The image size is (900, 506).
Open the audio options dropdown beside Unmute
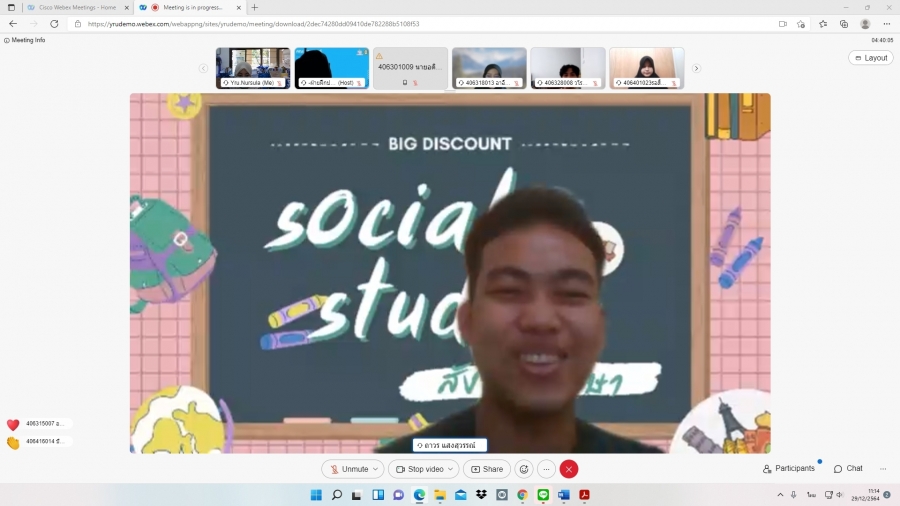[376, 469]
